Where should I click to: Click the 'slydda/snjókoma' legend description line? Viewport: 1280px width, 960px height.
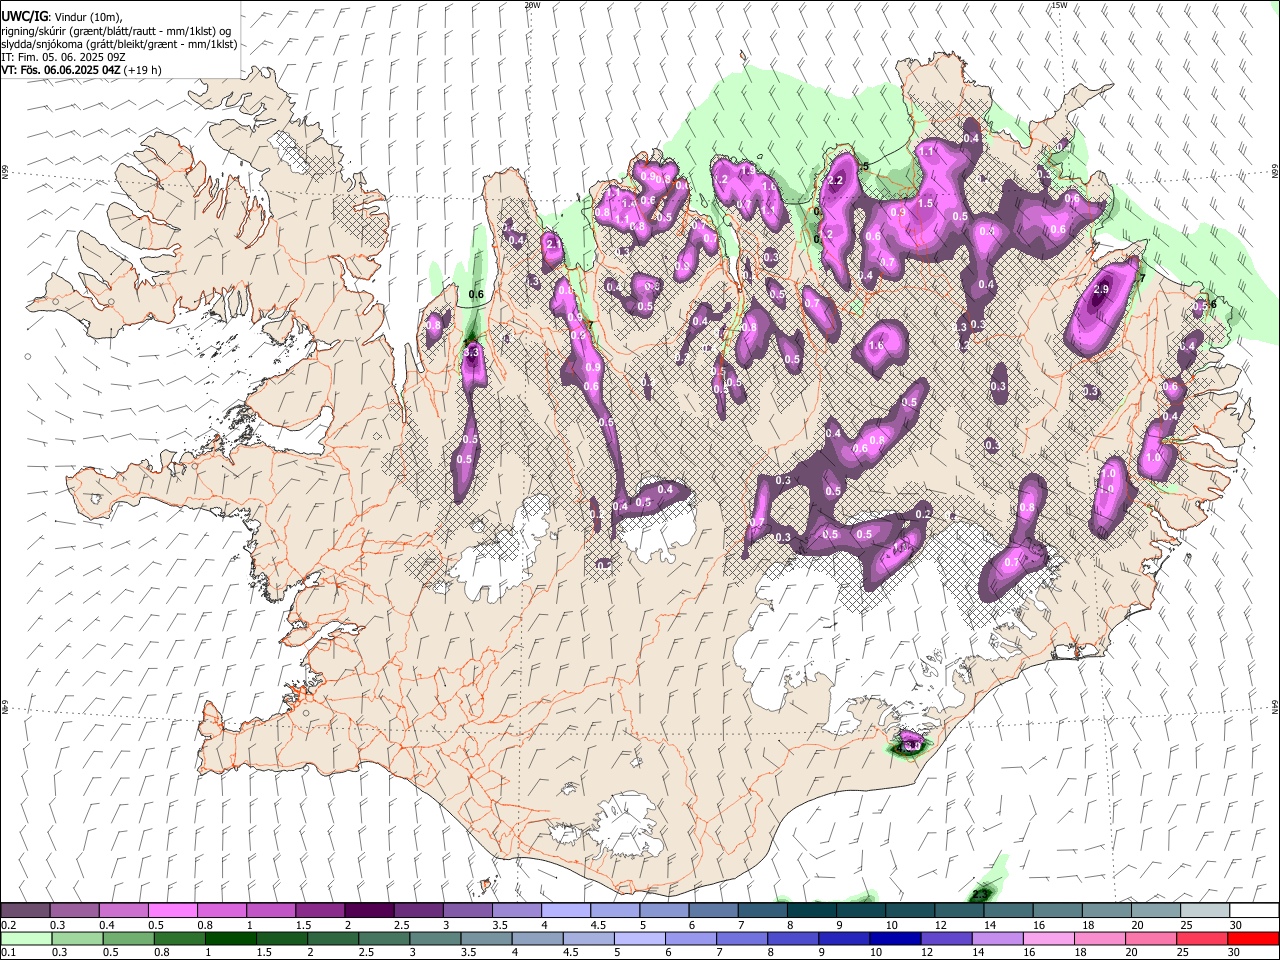(x=119, y=44)
